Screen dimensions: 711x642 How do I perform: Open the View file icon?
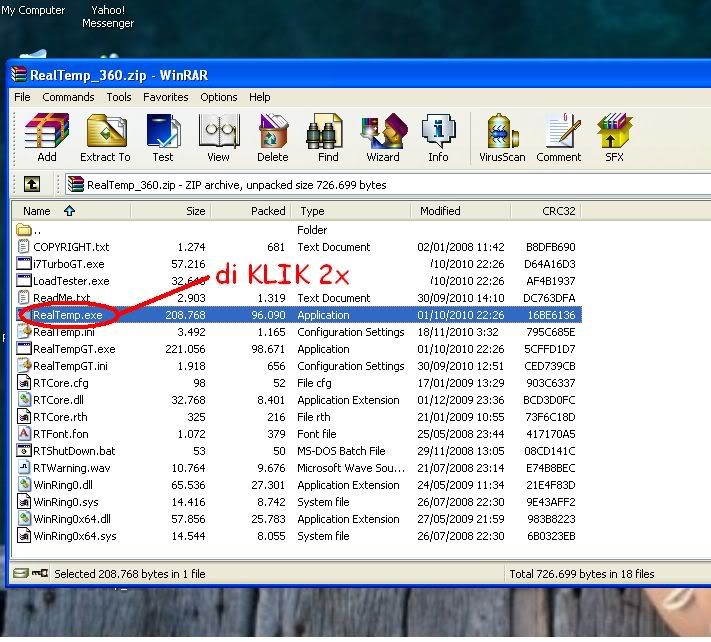tap(219, 131)
